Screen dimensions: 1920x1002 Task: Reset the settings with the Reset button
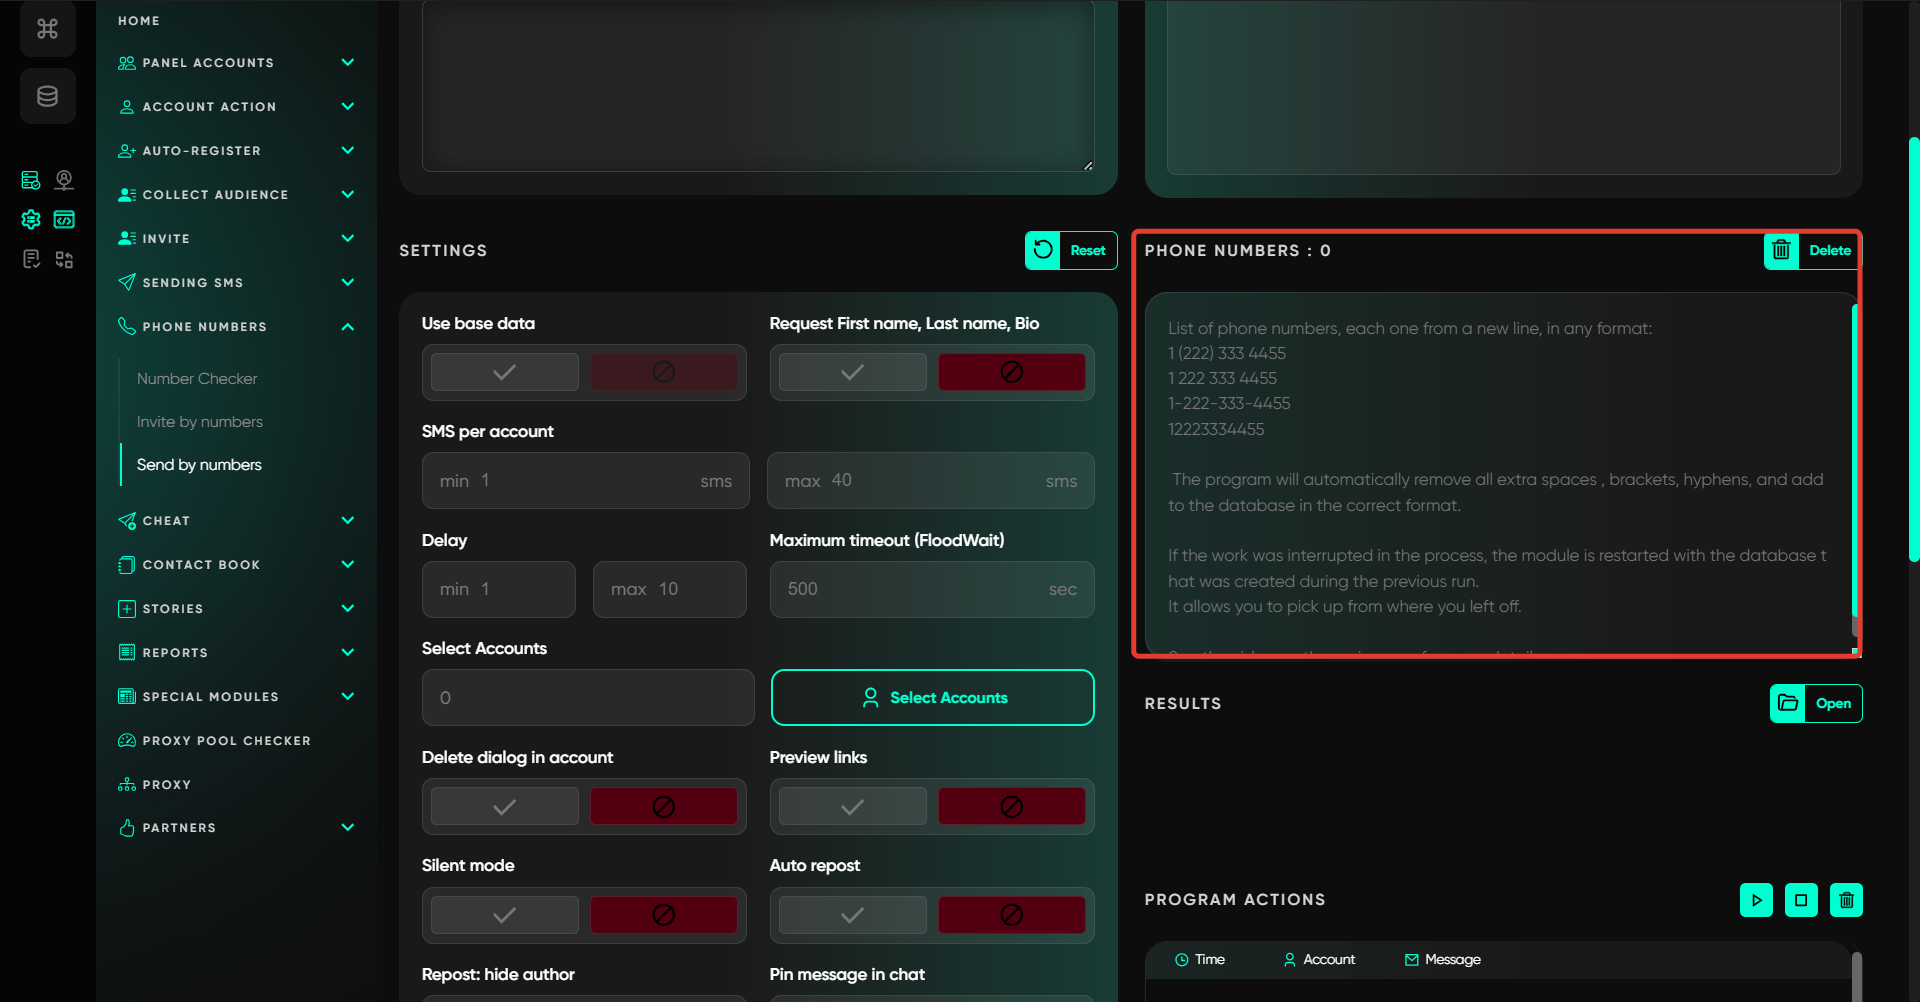[x=1071, y=251]
